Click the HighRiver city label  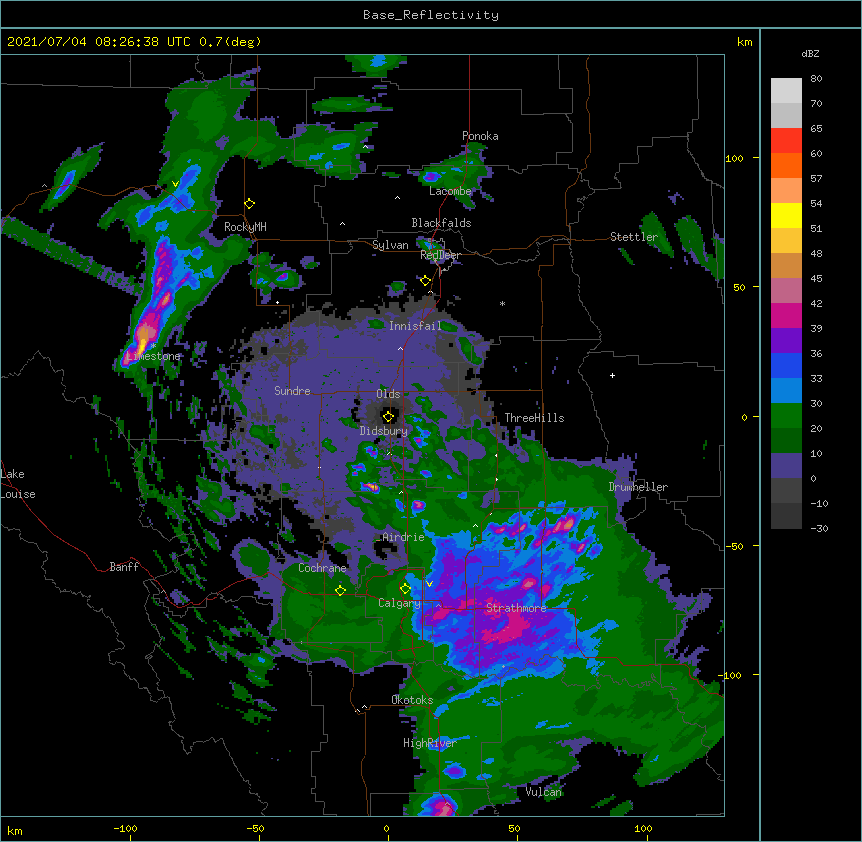coord(430,743)
